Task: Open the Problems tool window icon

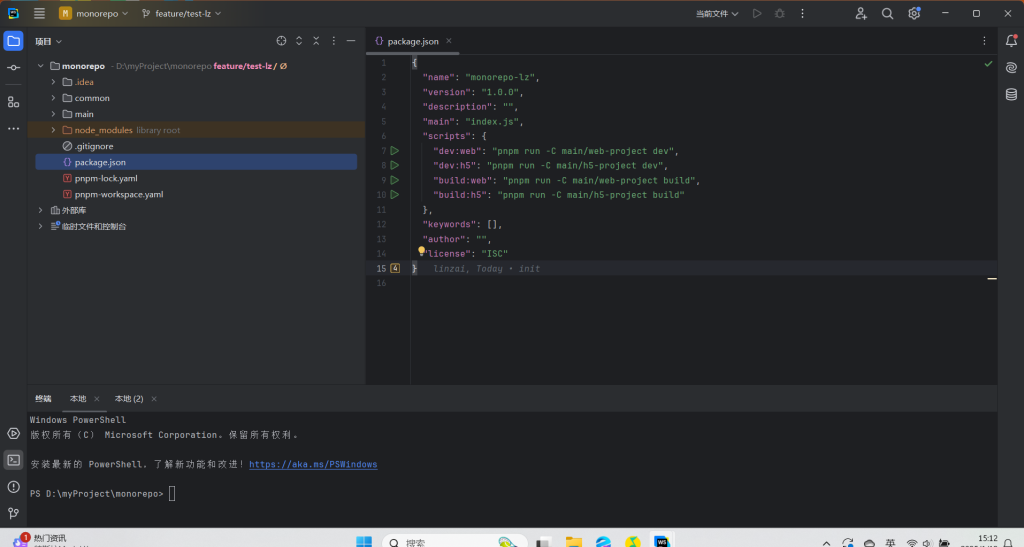Action: pos(13,487)
